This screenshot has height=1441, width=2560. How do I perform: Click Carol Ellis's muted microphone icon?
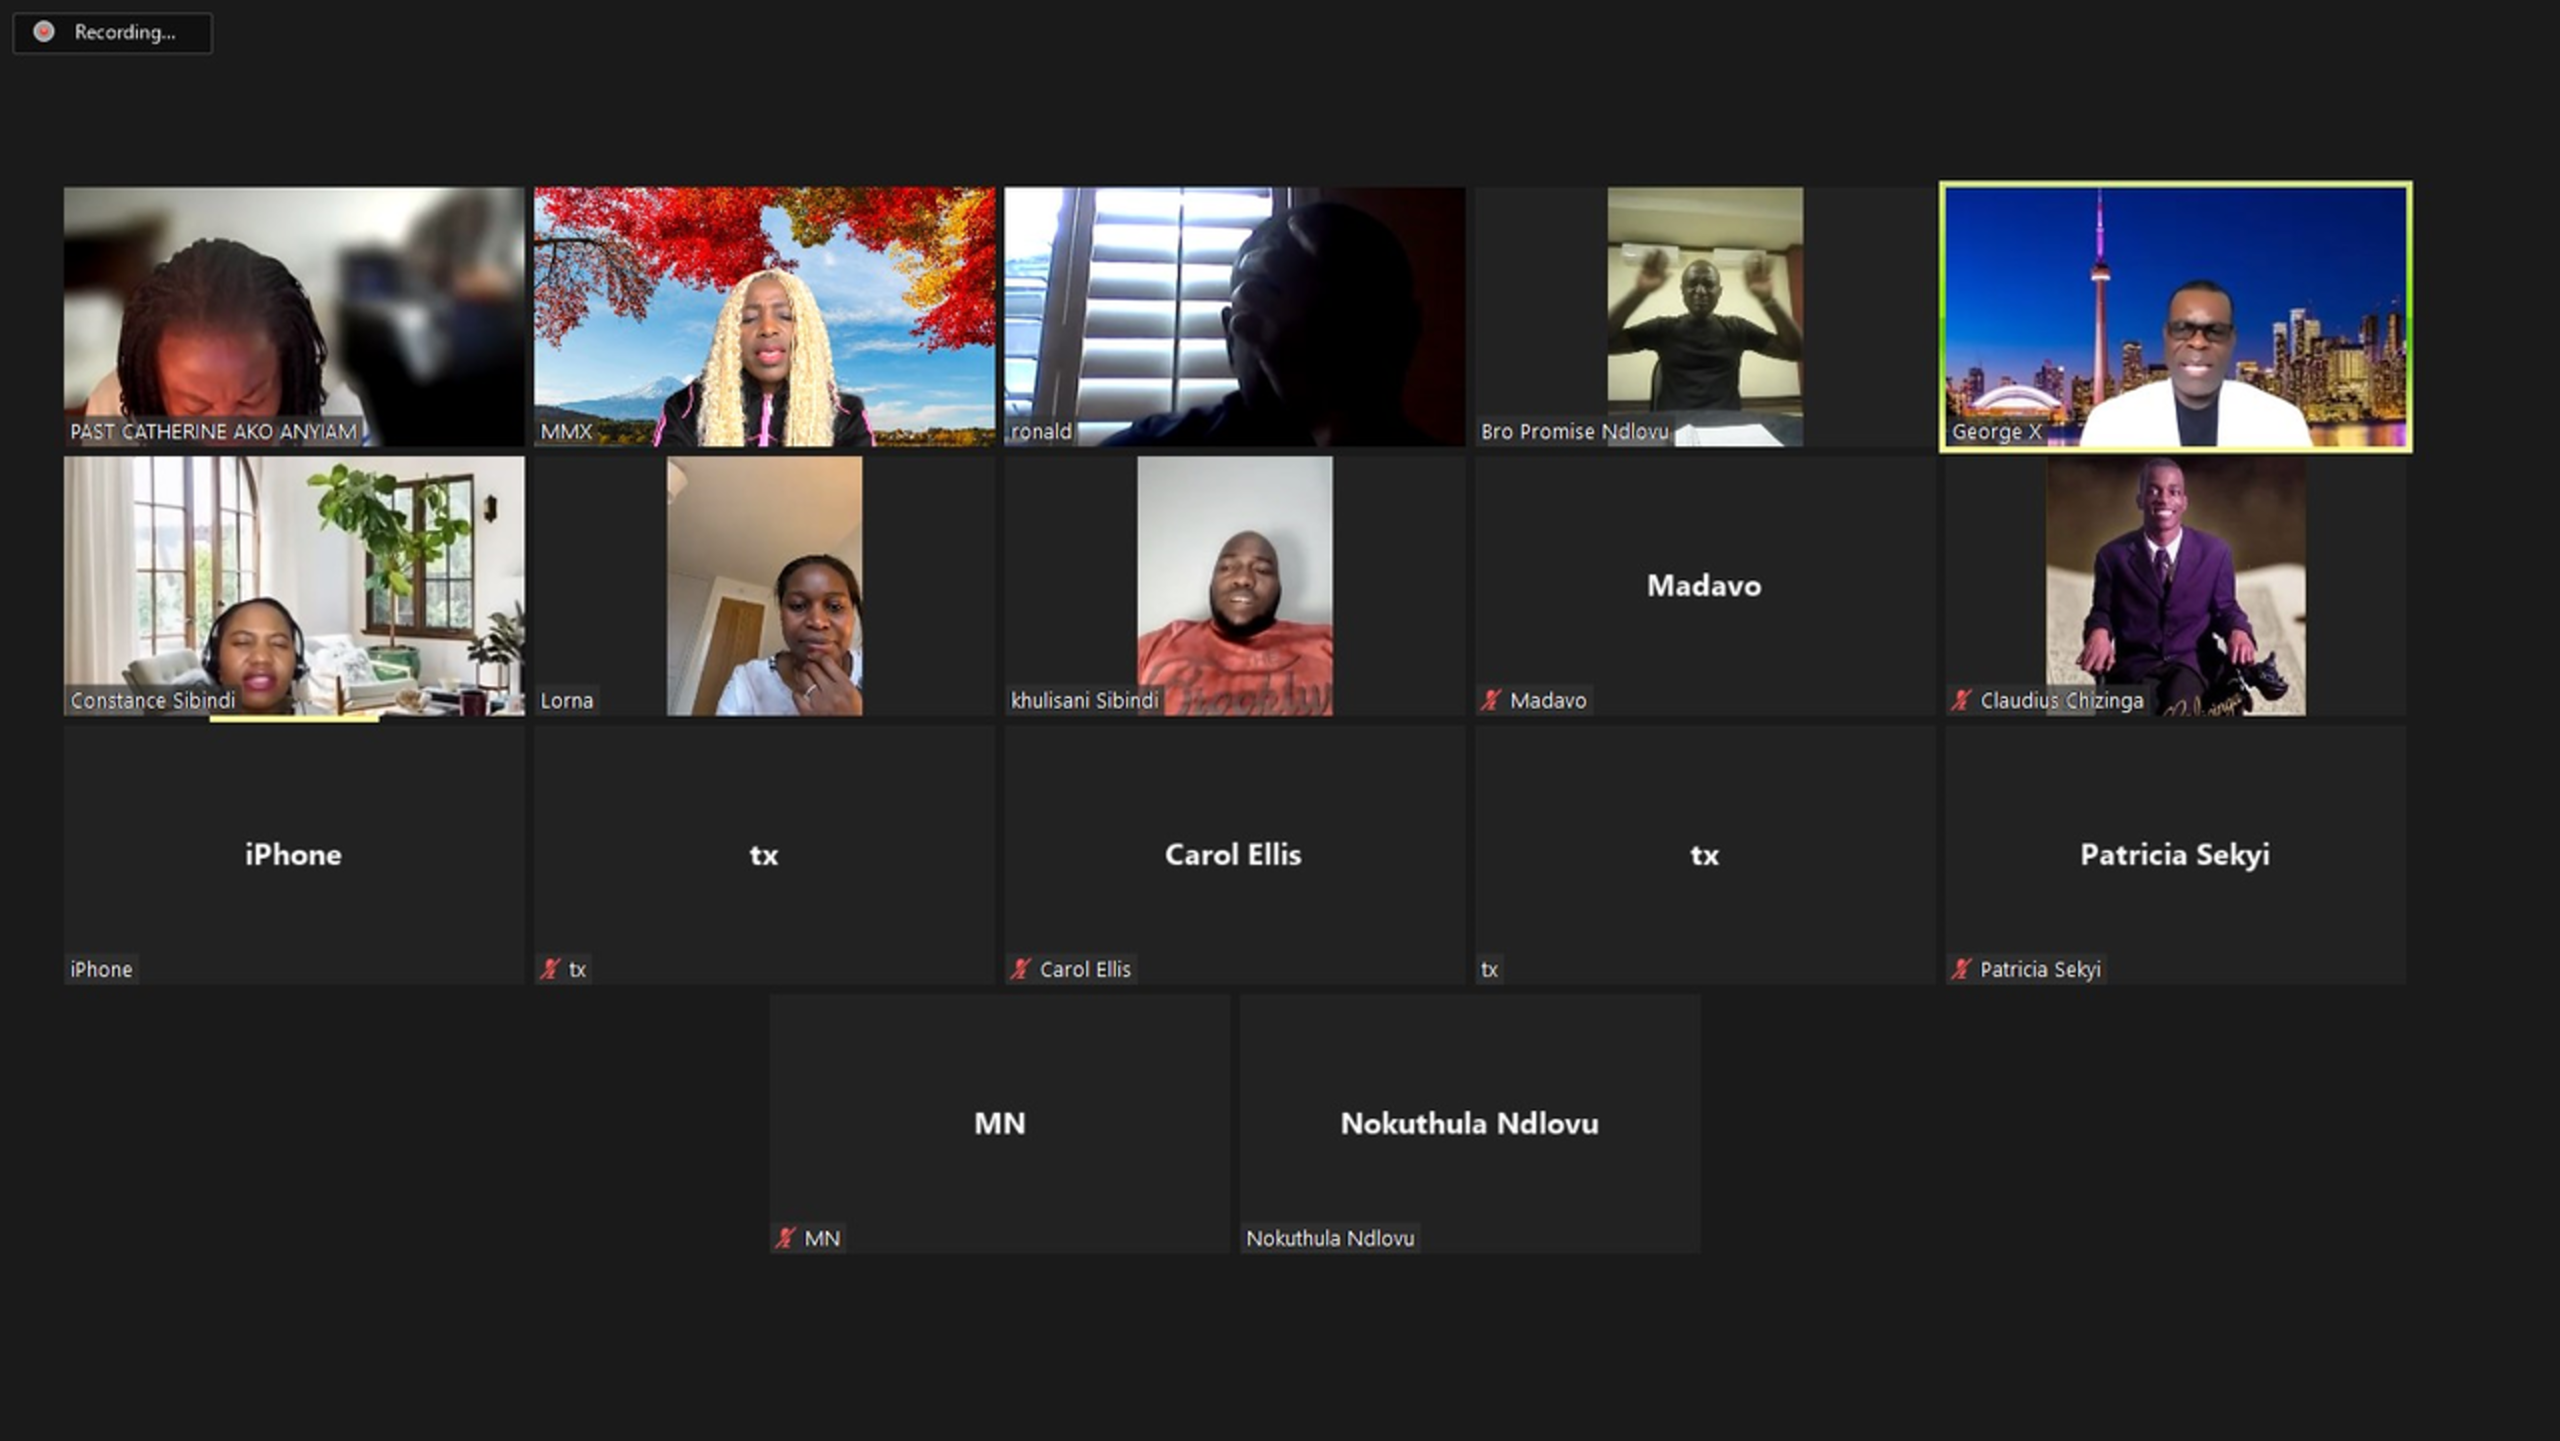tap(1020, 969)
